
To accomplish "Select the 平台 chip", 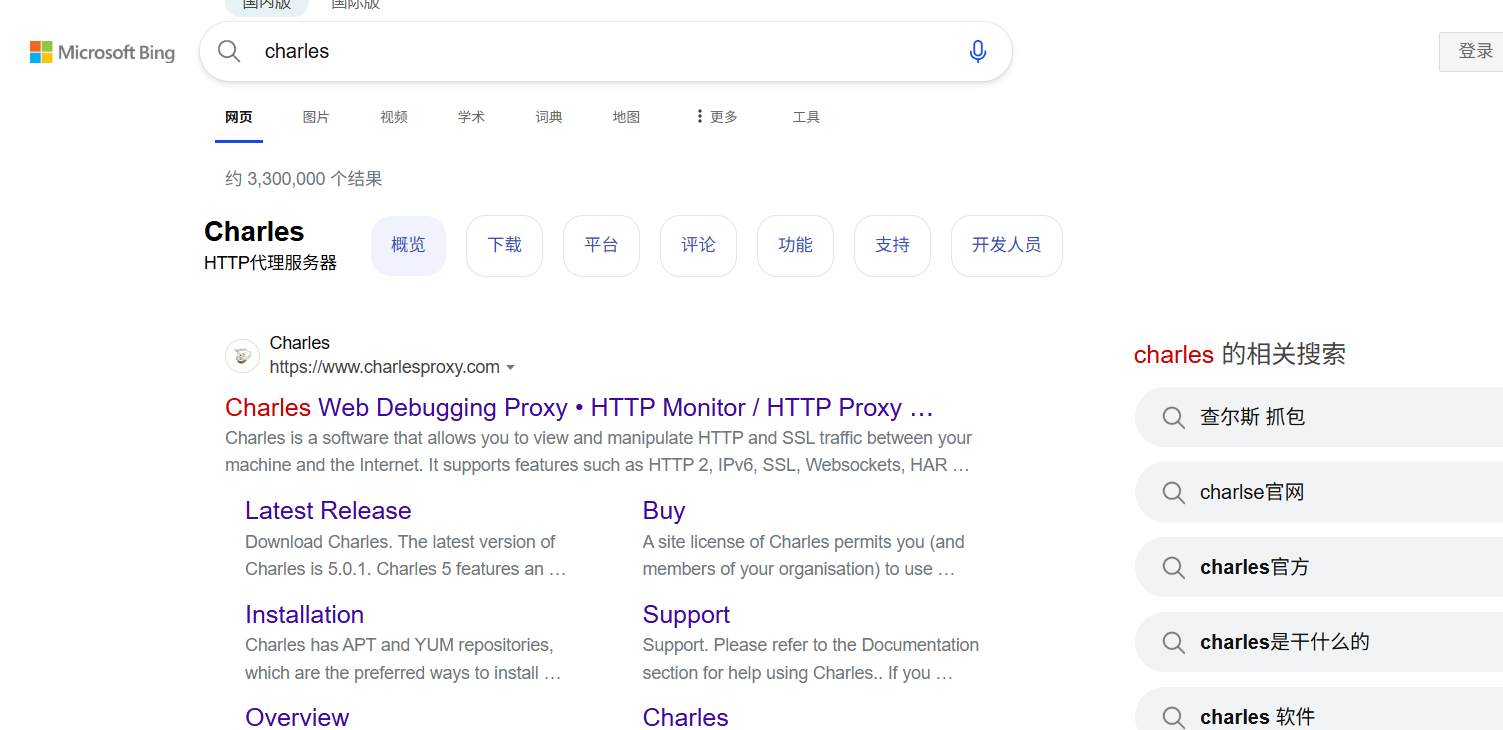I will click(x=601, y=246).
